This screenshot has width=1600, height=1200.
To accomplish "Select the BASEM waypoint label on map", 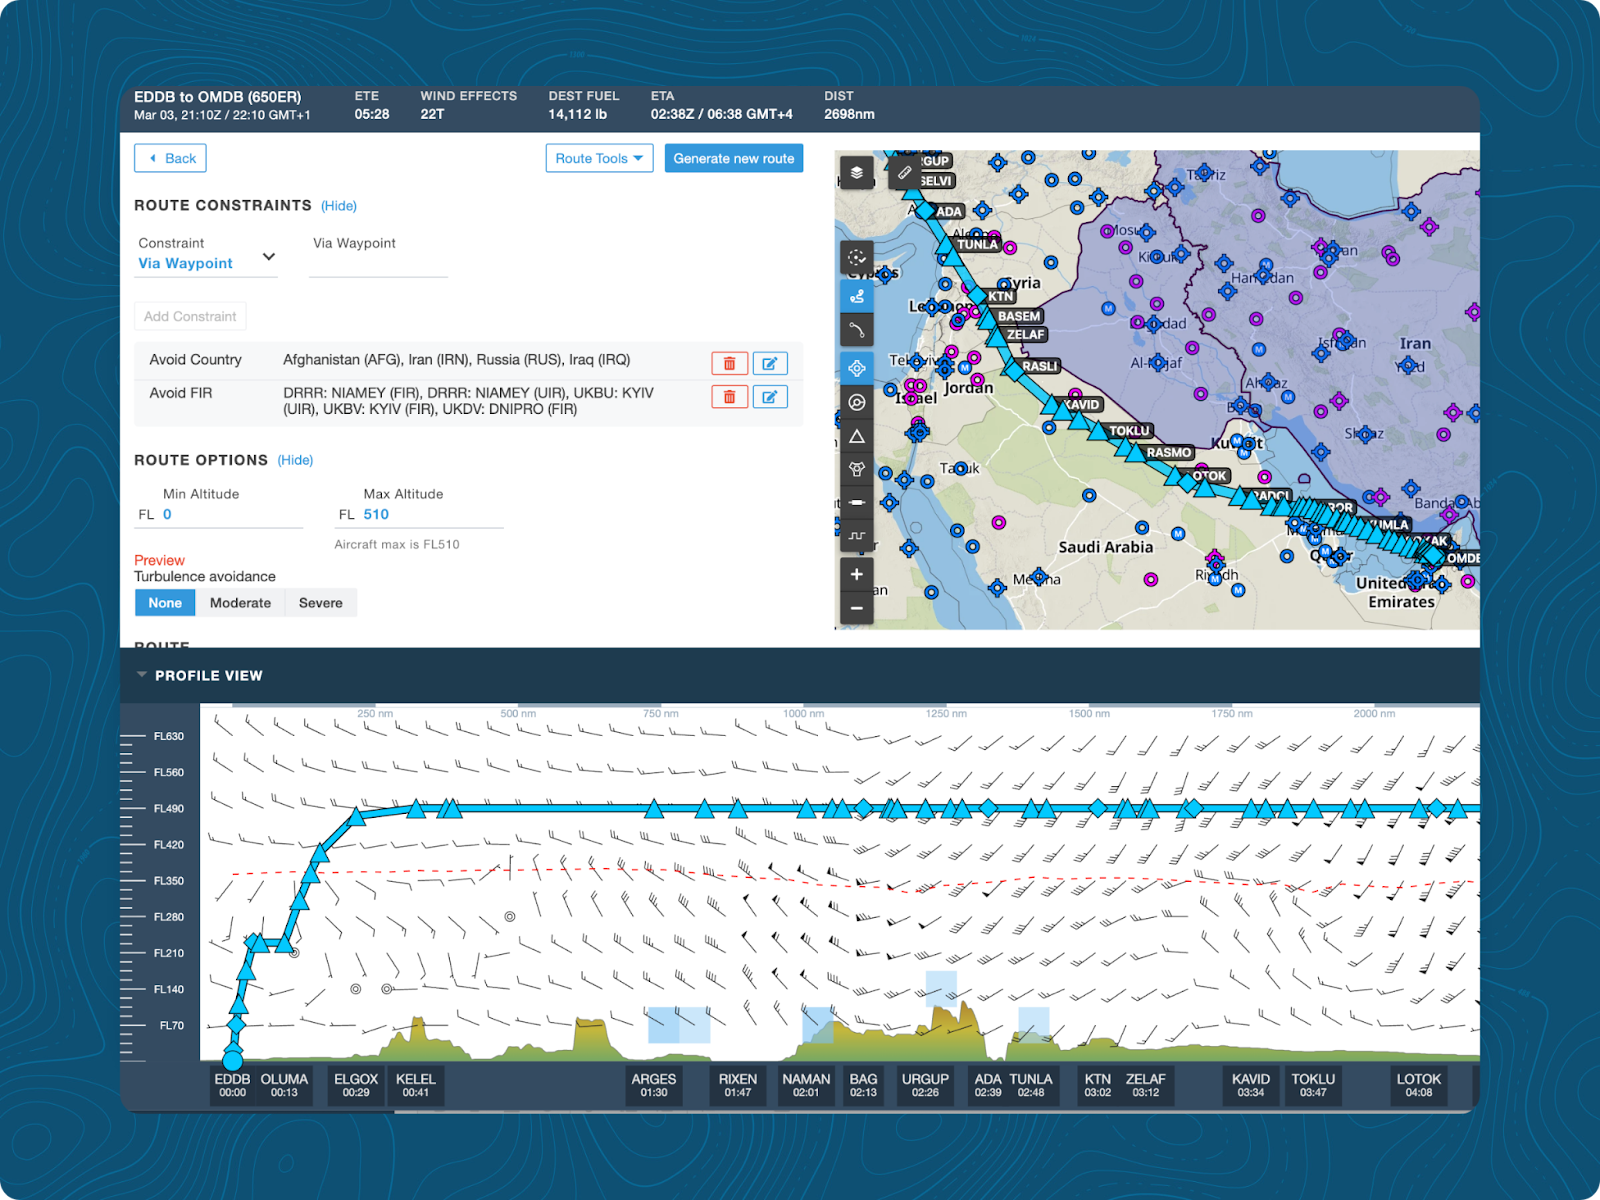I will (1019, 316).
